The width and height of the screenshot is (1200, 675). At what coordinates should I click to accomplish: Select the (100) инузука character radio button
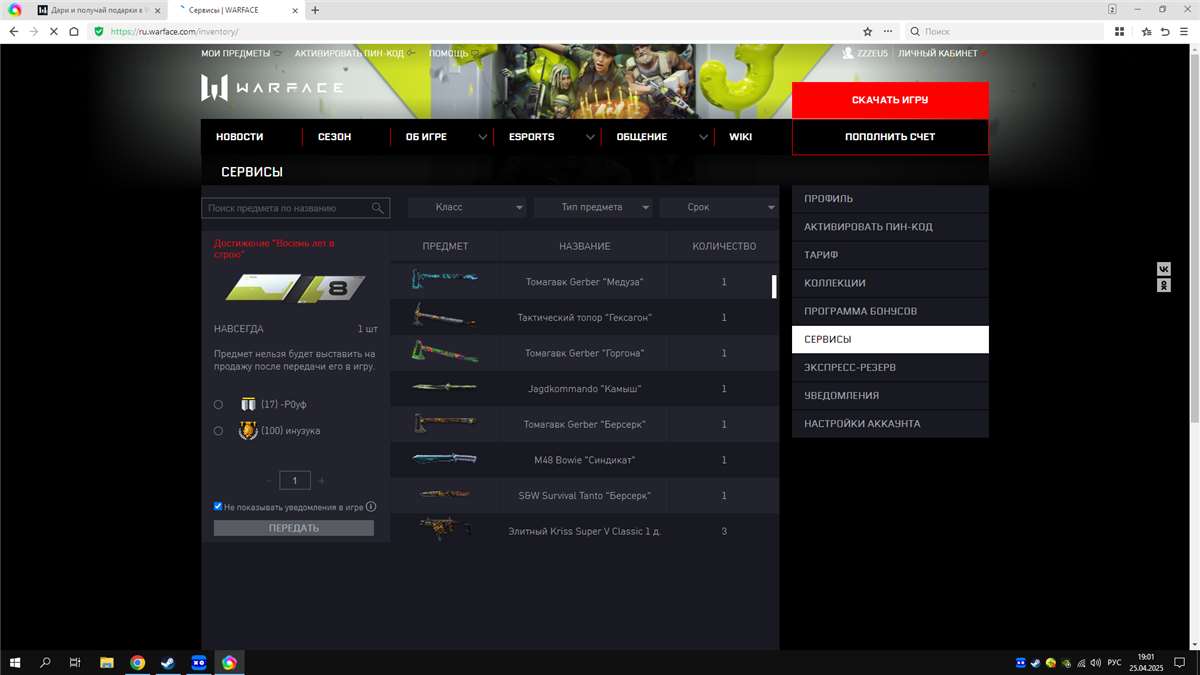tap(218, 431)
